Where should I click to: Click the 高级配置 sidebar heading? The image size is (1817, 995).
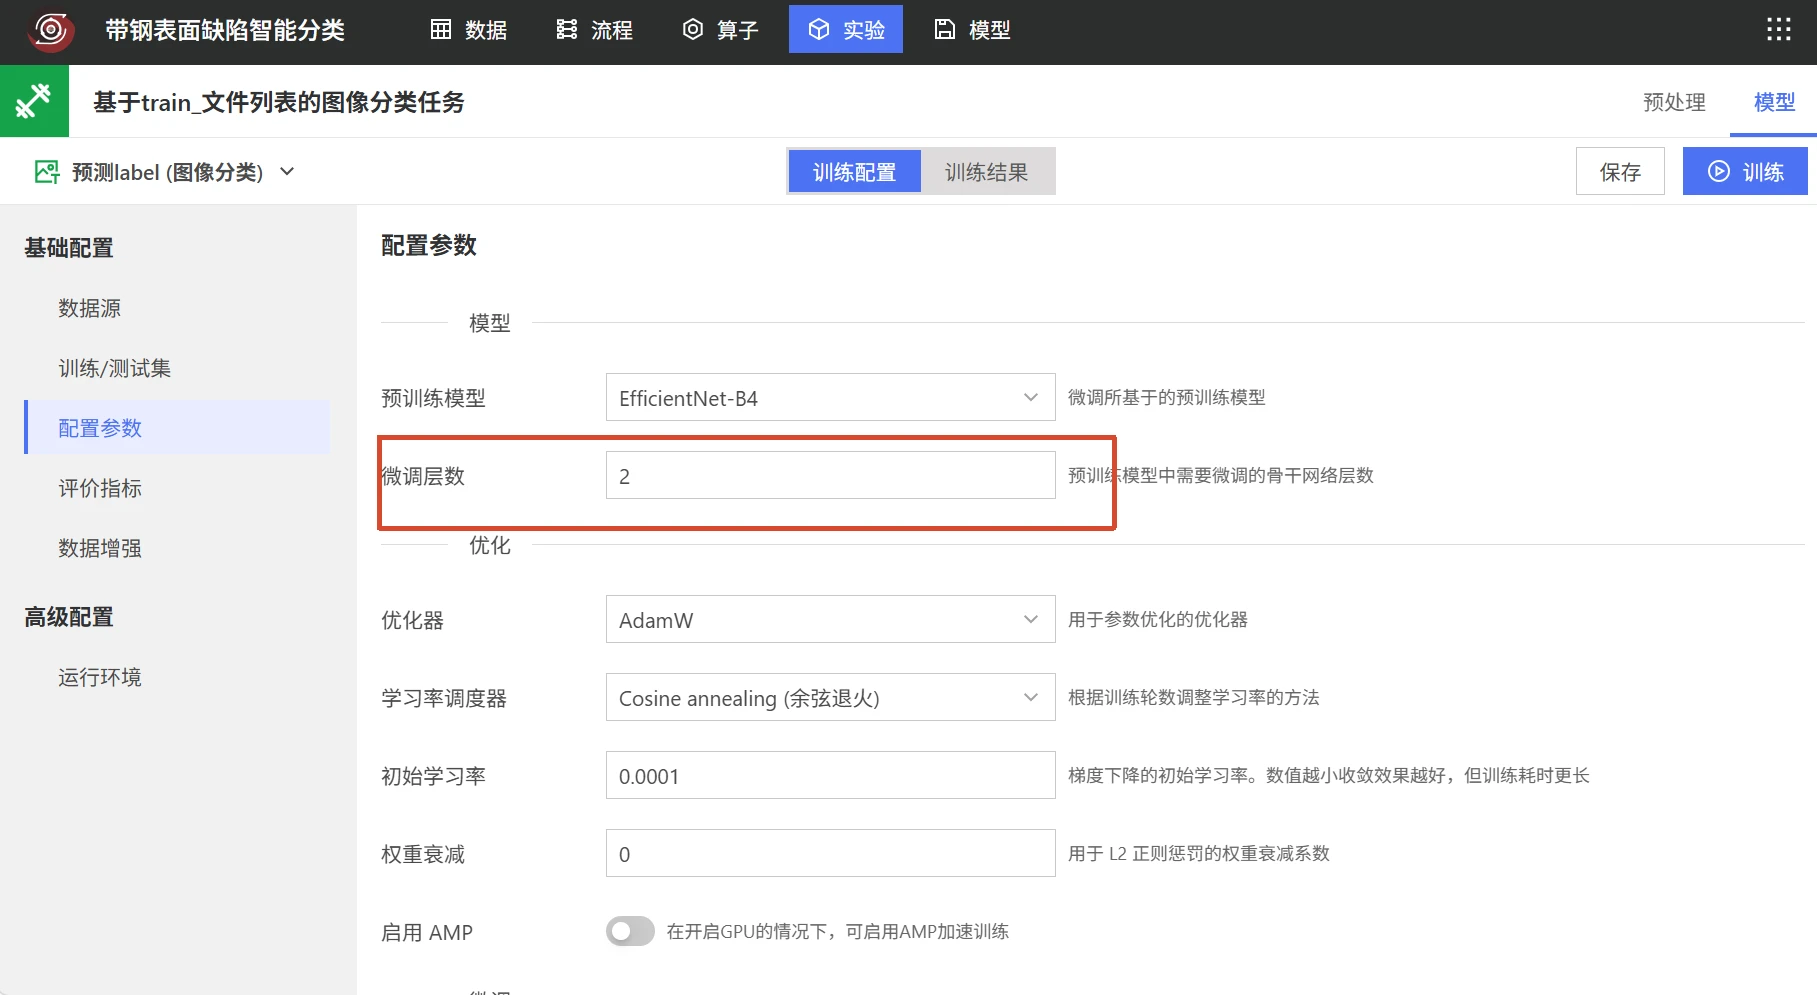(69, 617)
